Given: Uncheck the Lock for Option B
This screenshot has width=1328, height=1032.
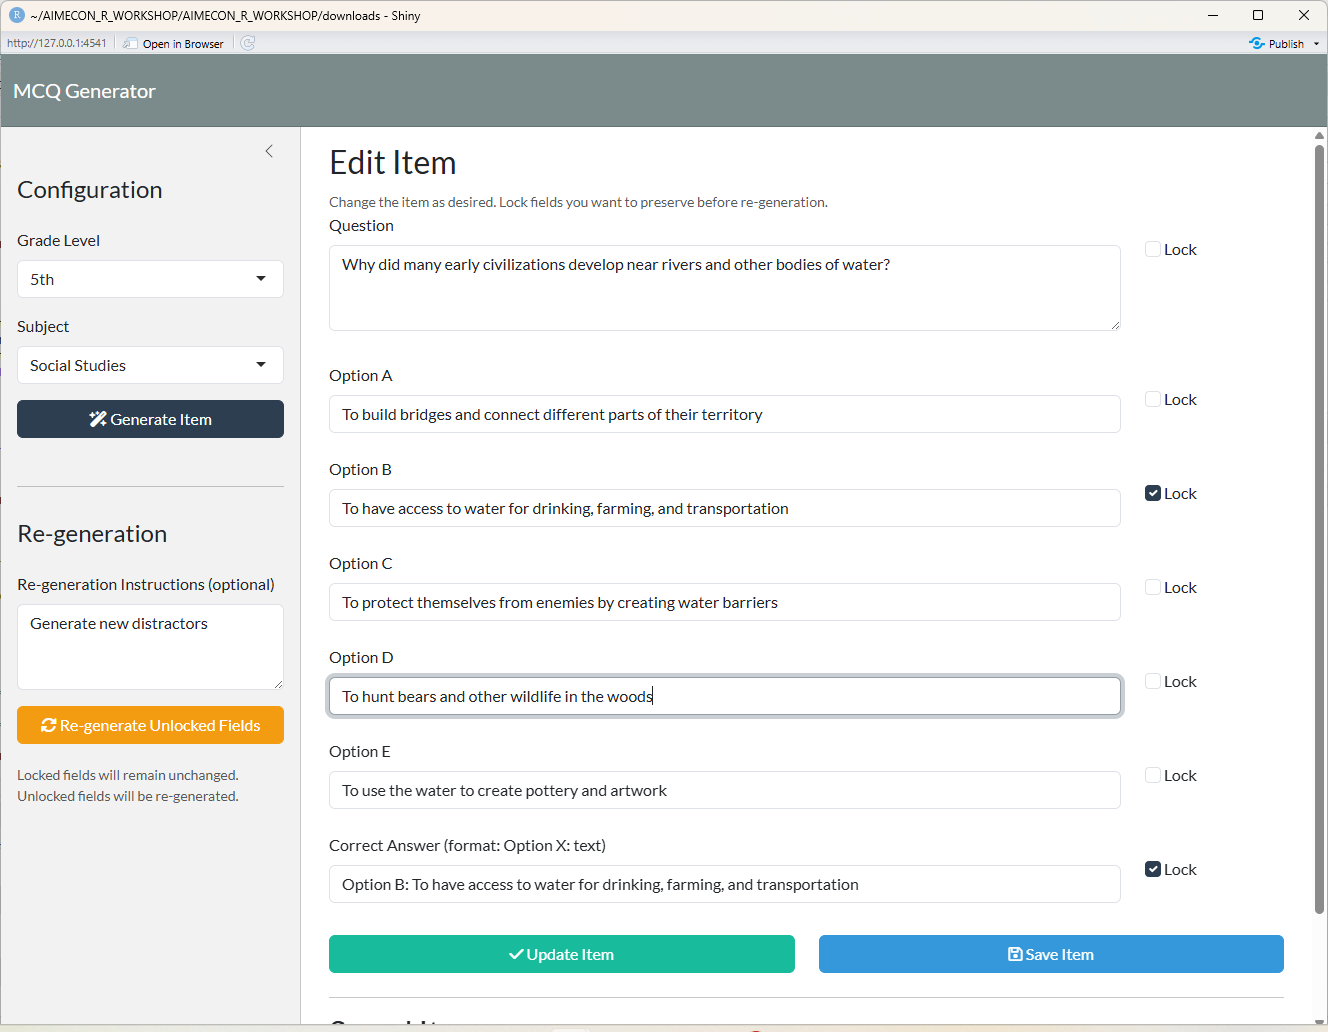Looking at the screenshot, I should (x=1153, y=493).
